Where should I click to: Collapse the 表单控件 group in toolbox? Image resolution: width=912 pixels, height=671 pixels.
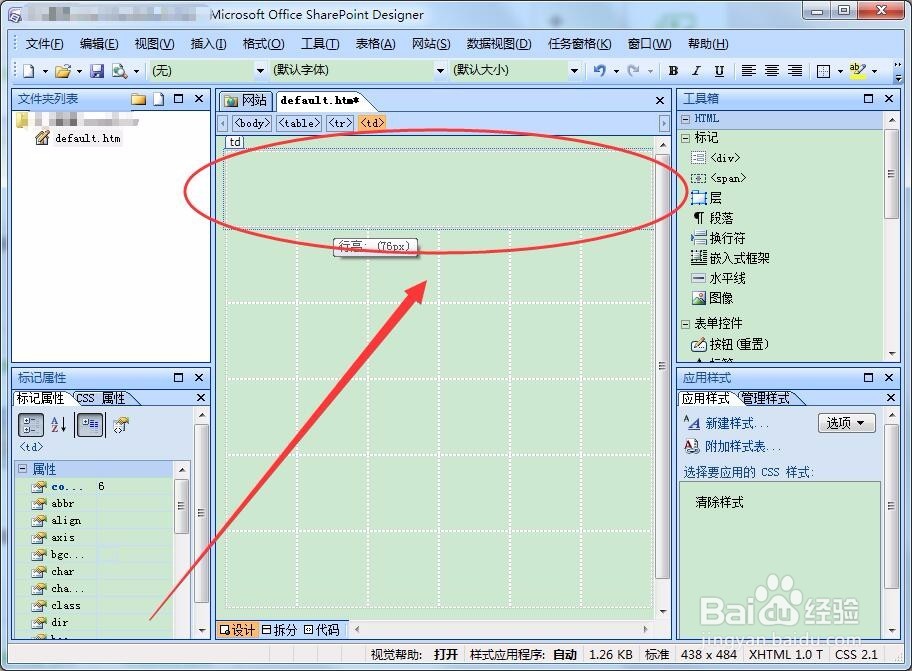(686, 324)
